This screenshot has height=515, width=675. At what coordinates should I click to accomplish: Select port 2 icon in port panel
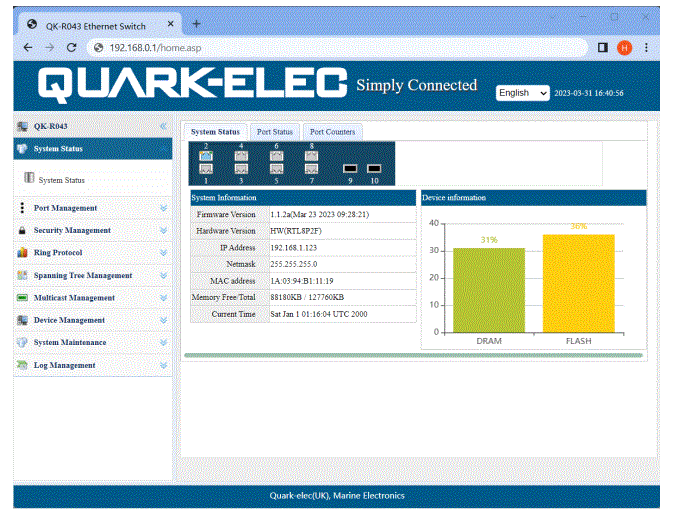[x=206, y=155]
